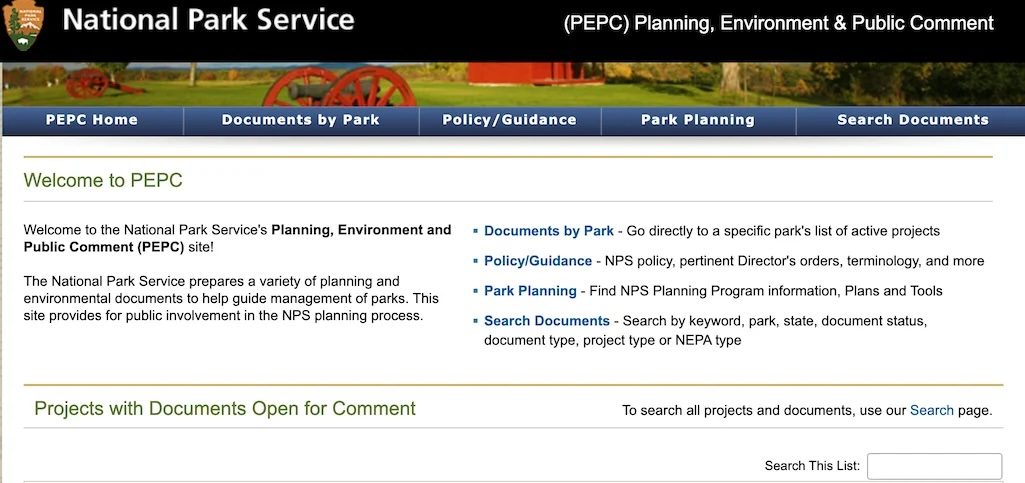
Task: Click the Projects with Documents Open for Comment heading
Action: [x=225, y=409]
